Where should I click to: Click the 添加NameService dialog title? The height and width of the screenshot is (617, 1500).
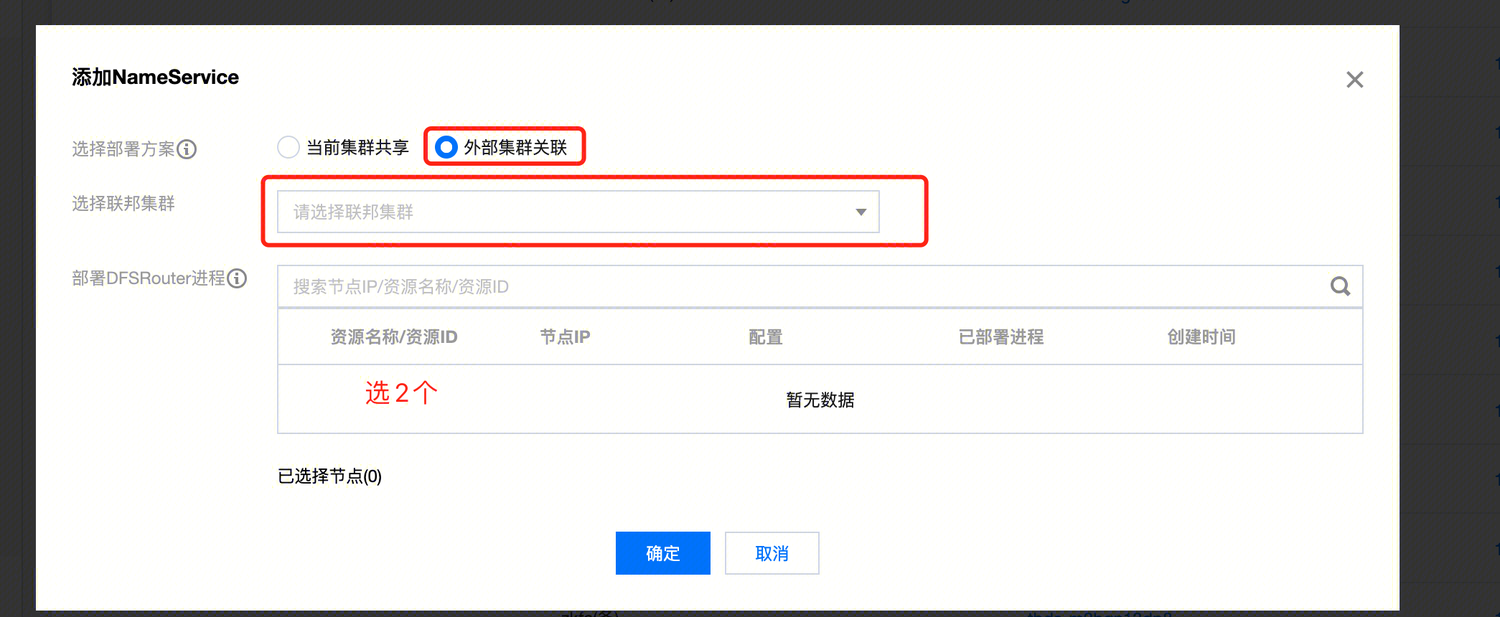(x=155, y=77)
